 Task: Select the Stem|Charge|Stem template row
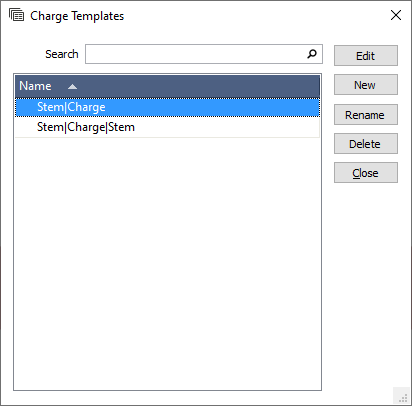pos(167,127)
